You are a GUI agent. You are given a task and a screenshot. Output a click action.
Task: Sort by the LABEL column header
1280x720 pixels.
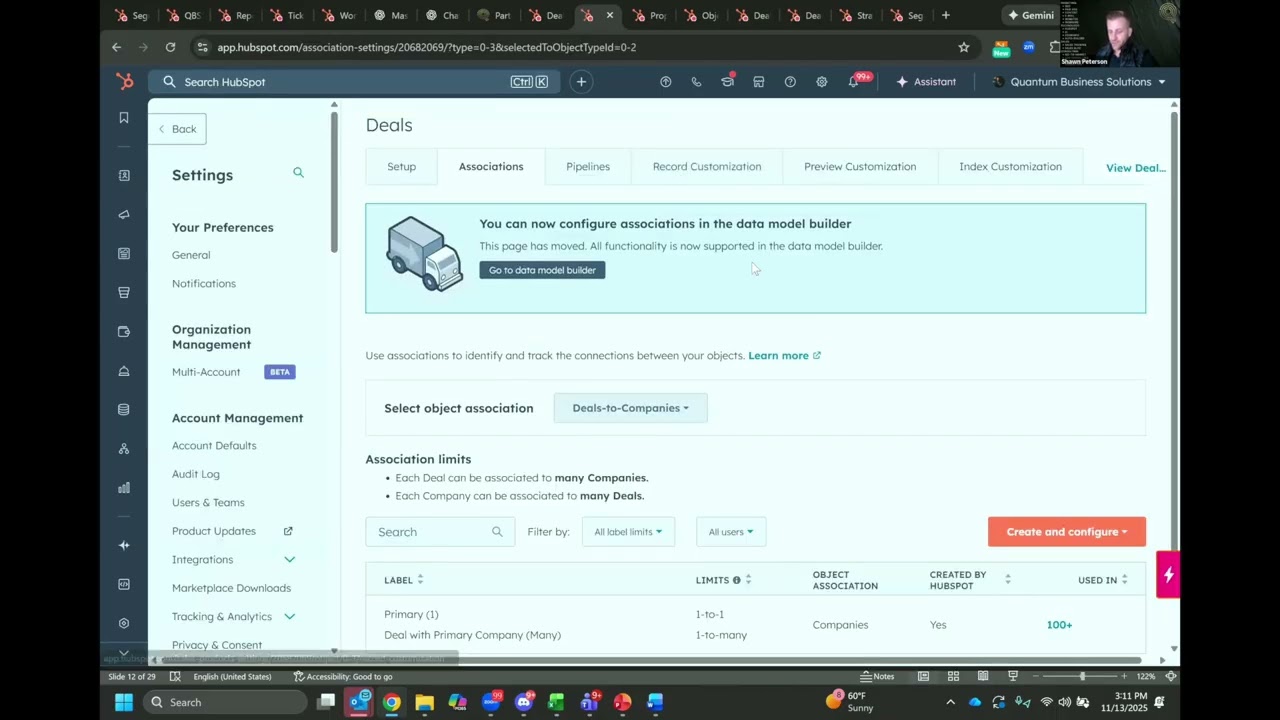pos(403,580)
